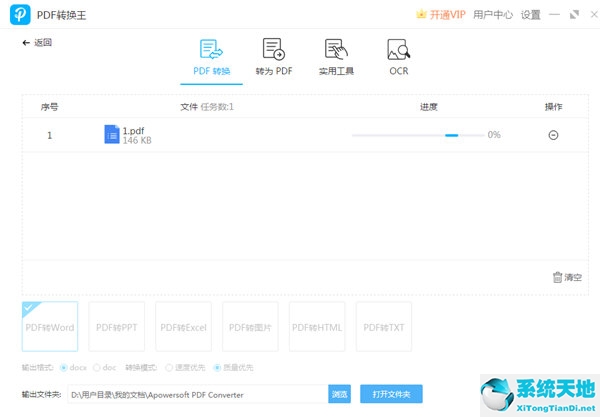This screenshot has height=417, width=600.
Task: Open 用户中心
Action: (x=493, y=15)
